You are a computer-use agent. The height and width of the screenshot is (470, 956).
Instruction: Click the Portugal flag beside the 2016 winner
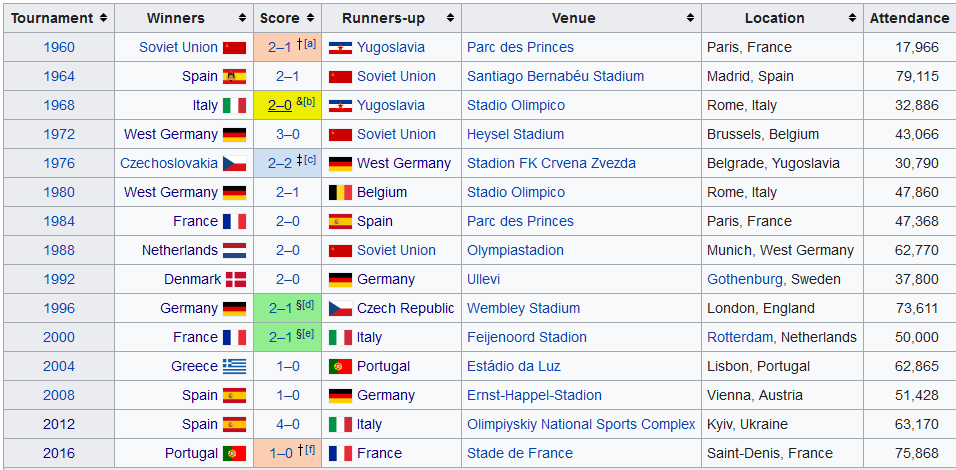coord(234,453)
